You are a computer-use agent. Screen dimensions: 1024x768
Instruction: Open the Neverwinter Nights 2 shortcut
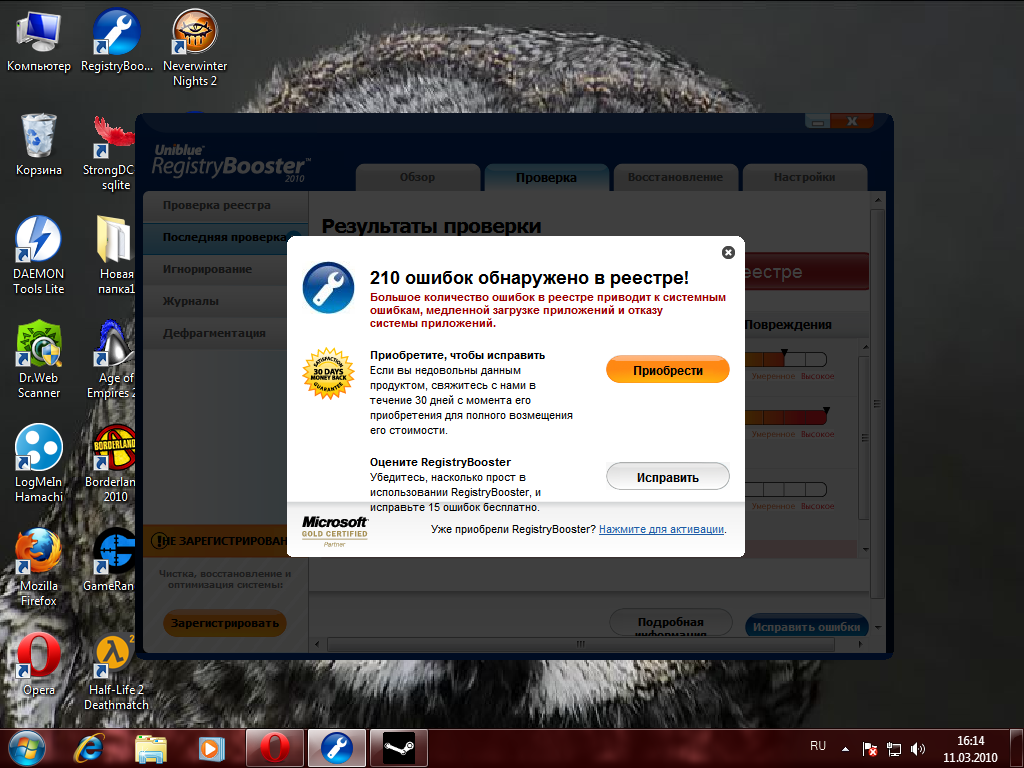(195, 48)
